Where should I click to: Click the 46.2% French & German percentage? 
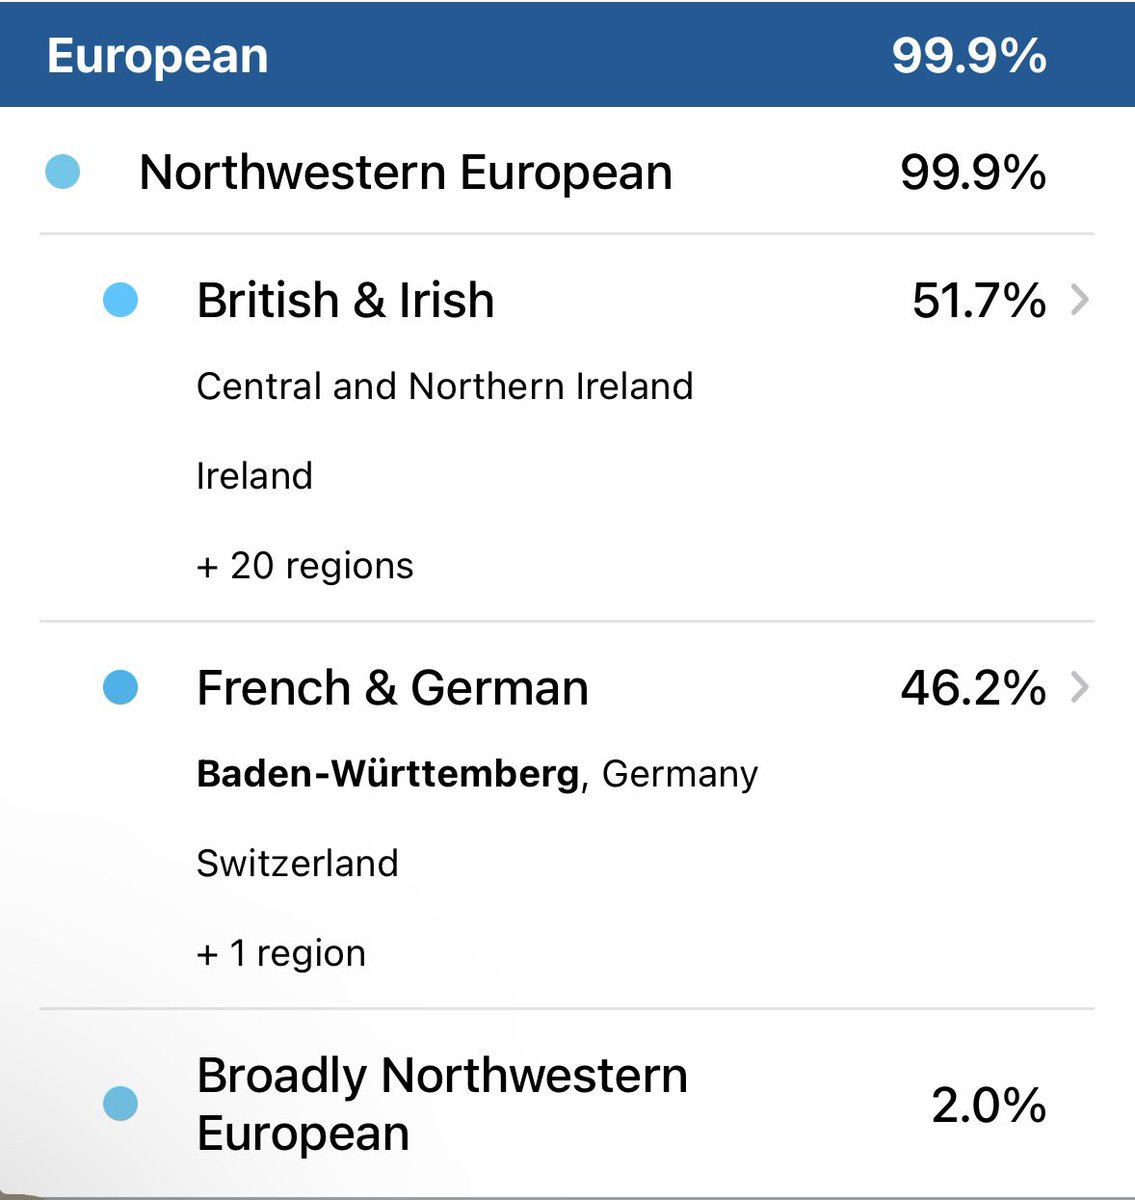click(973, 688)
